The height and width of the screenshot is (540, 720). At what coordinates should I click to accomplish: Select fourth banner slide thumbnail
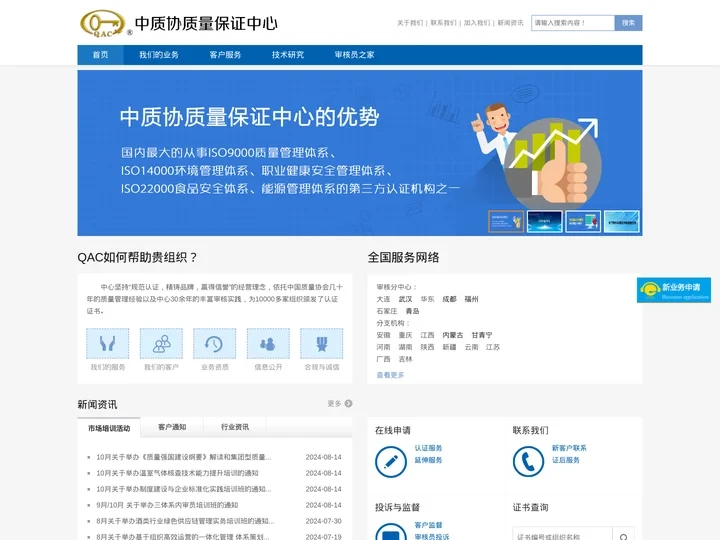pyautogui.click(x=622, y=221)
